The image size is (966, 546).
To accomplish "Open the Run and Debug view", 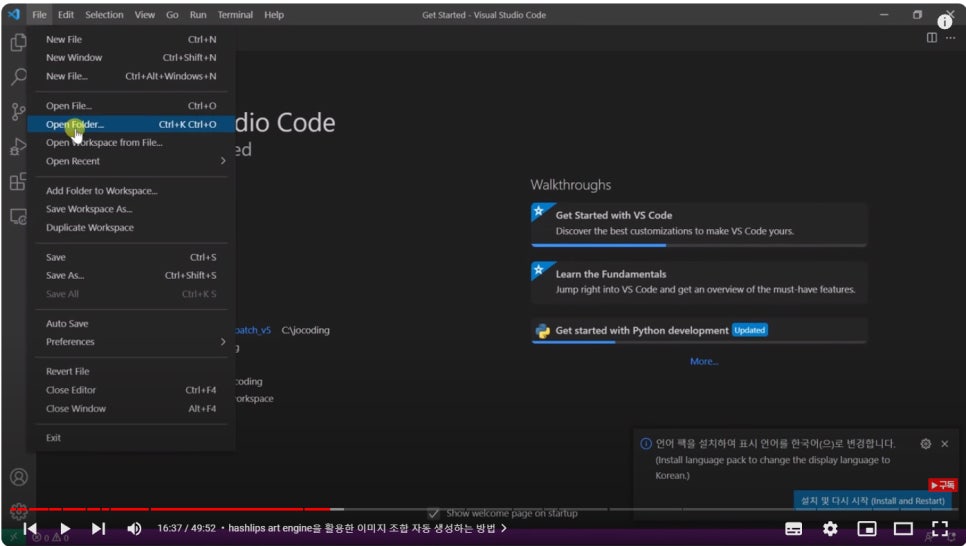I will [x=18, y=147].
